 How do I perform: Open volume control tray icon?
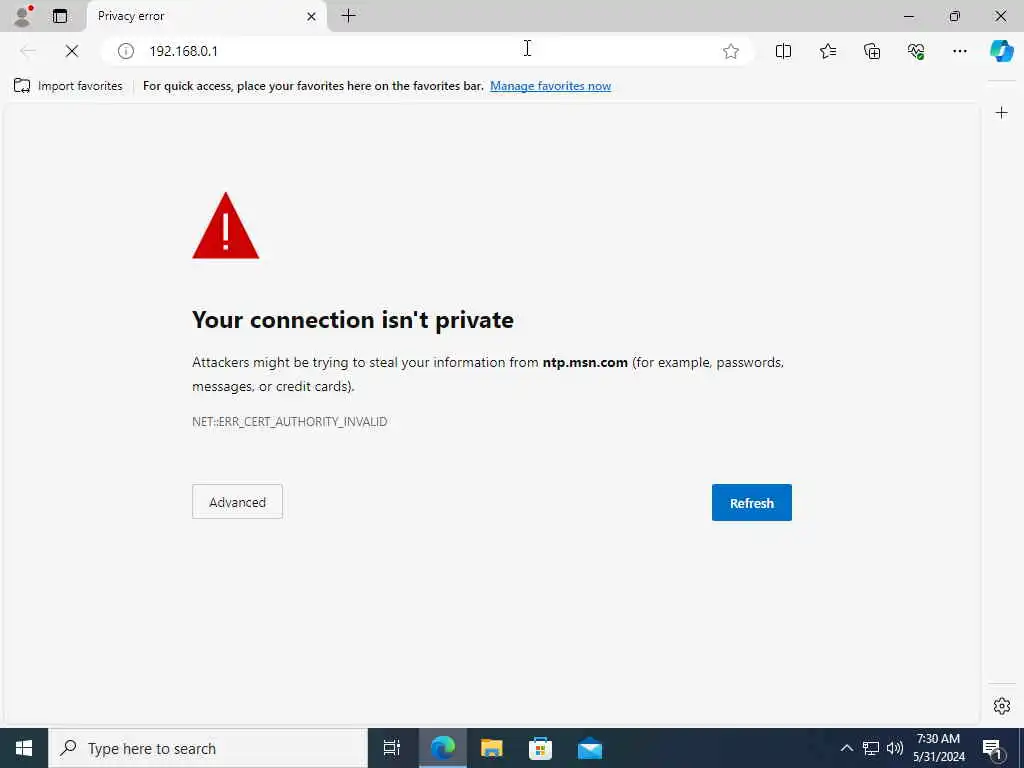(895, 748)
